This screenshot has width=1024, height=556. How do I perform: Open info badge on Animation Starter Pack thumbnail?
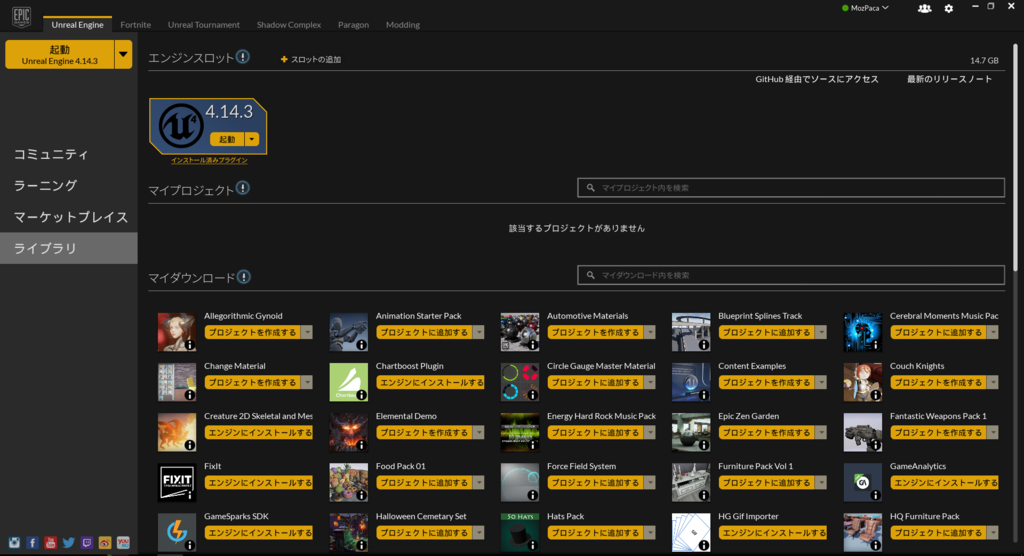[x=361, y=345]
